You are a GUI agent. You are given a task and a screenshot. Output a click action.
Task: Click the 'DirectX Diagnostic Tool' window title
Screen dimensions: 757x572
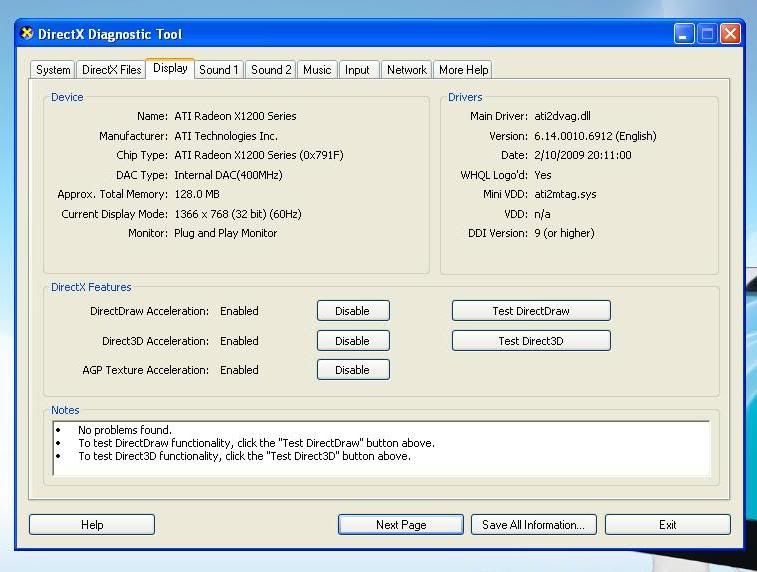pos(110,34)
